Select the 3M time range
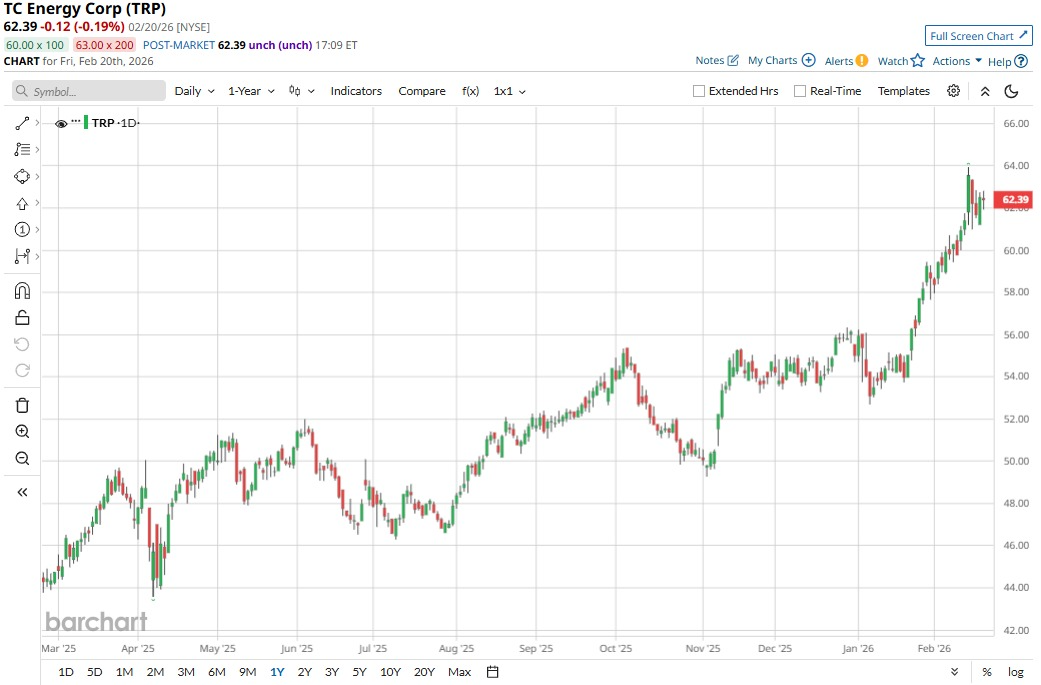The image size is (1041, 685). pos(186,672)
